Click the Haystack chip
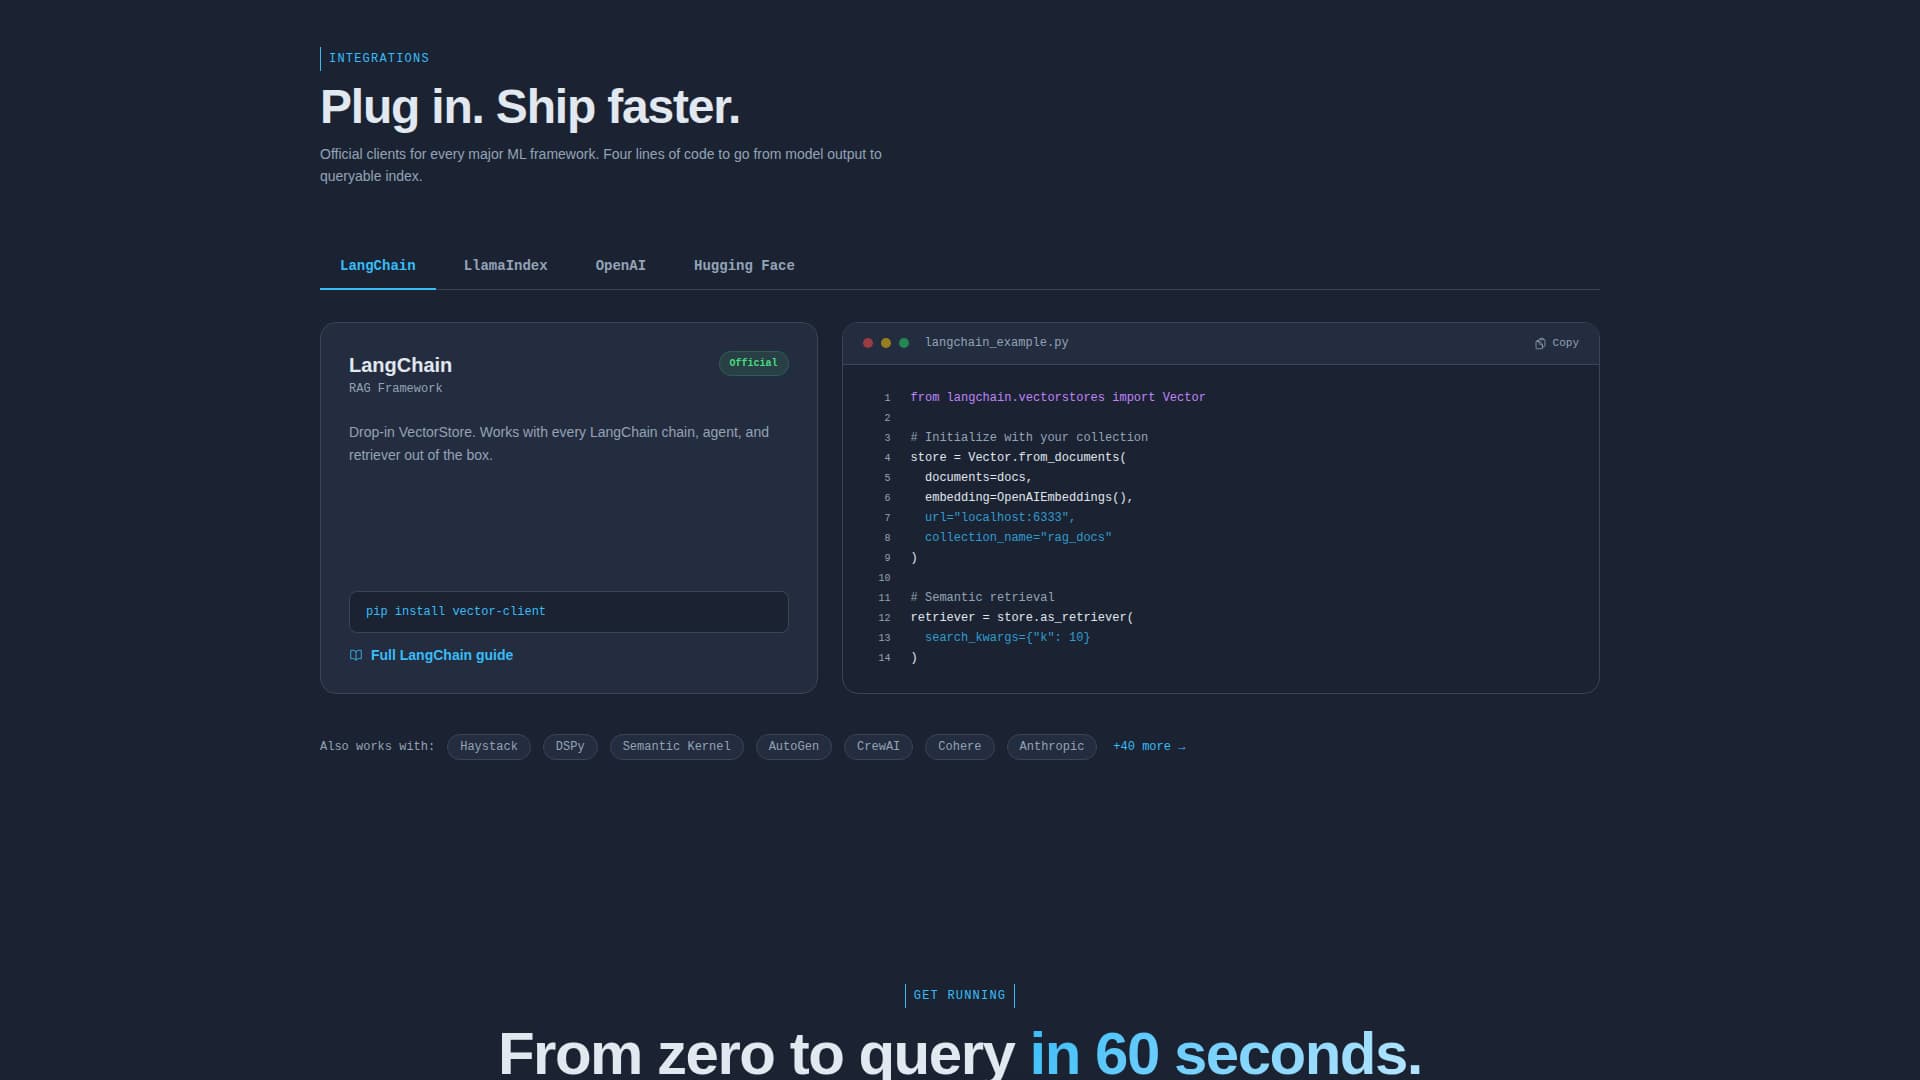This screenshot has width=1920, height=1080. point(489,747)
